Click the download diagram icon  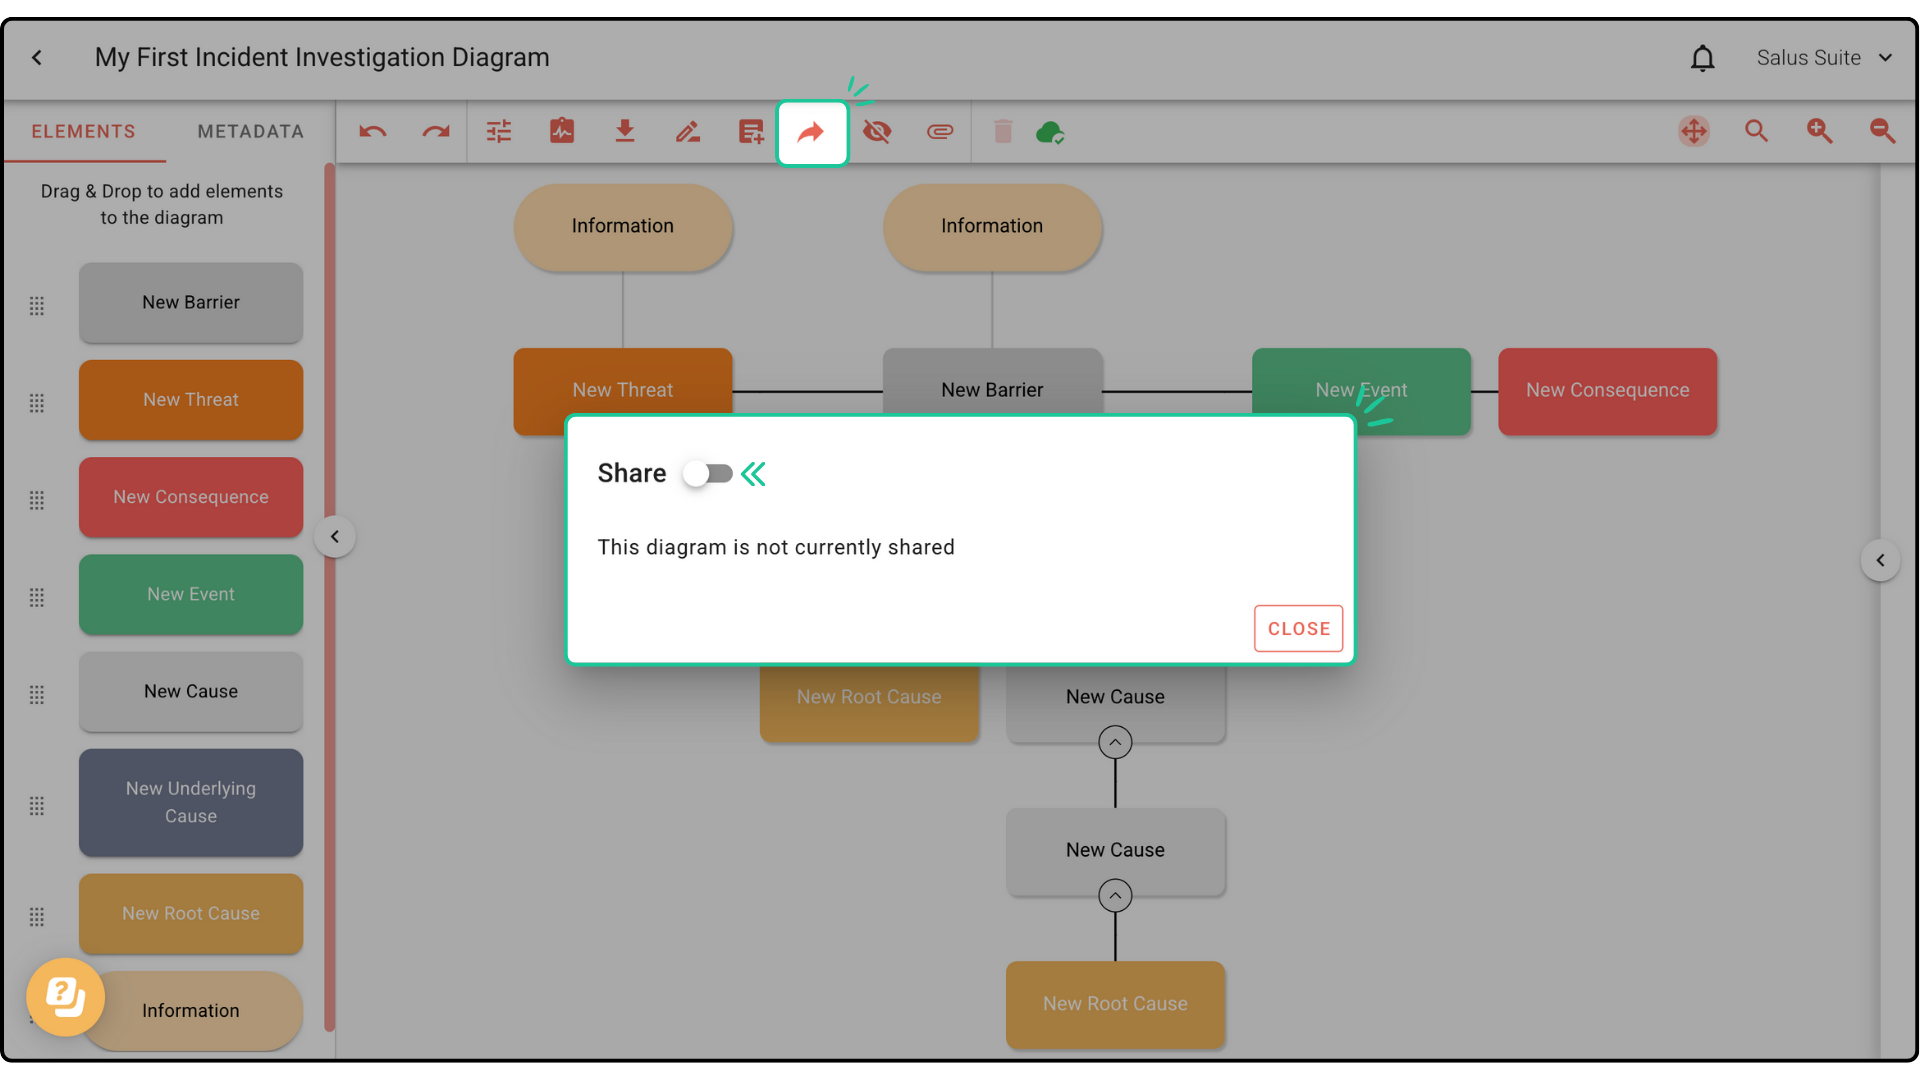[625, 132]
